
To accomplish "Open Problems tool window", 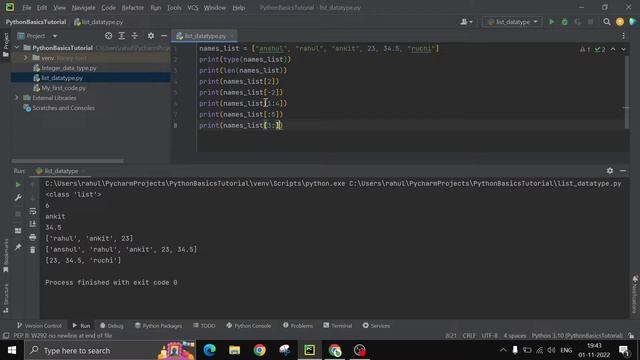I will (298, 326).
